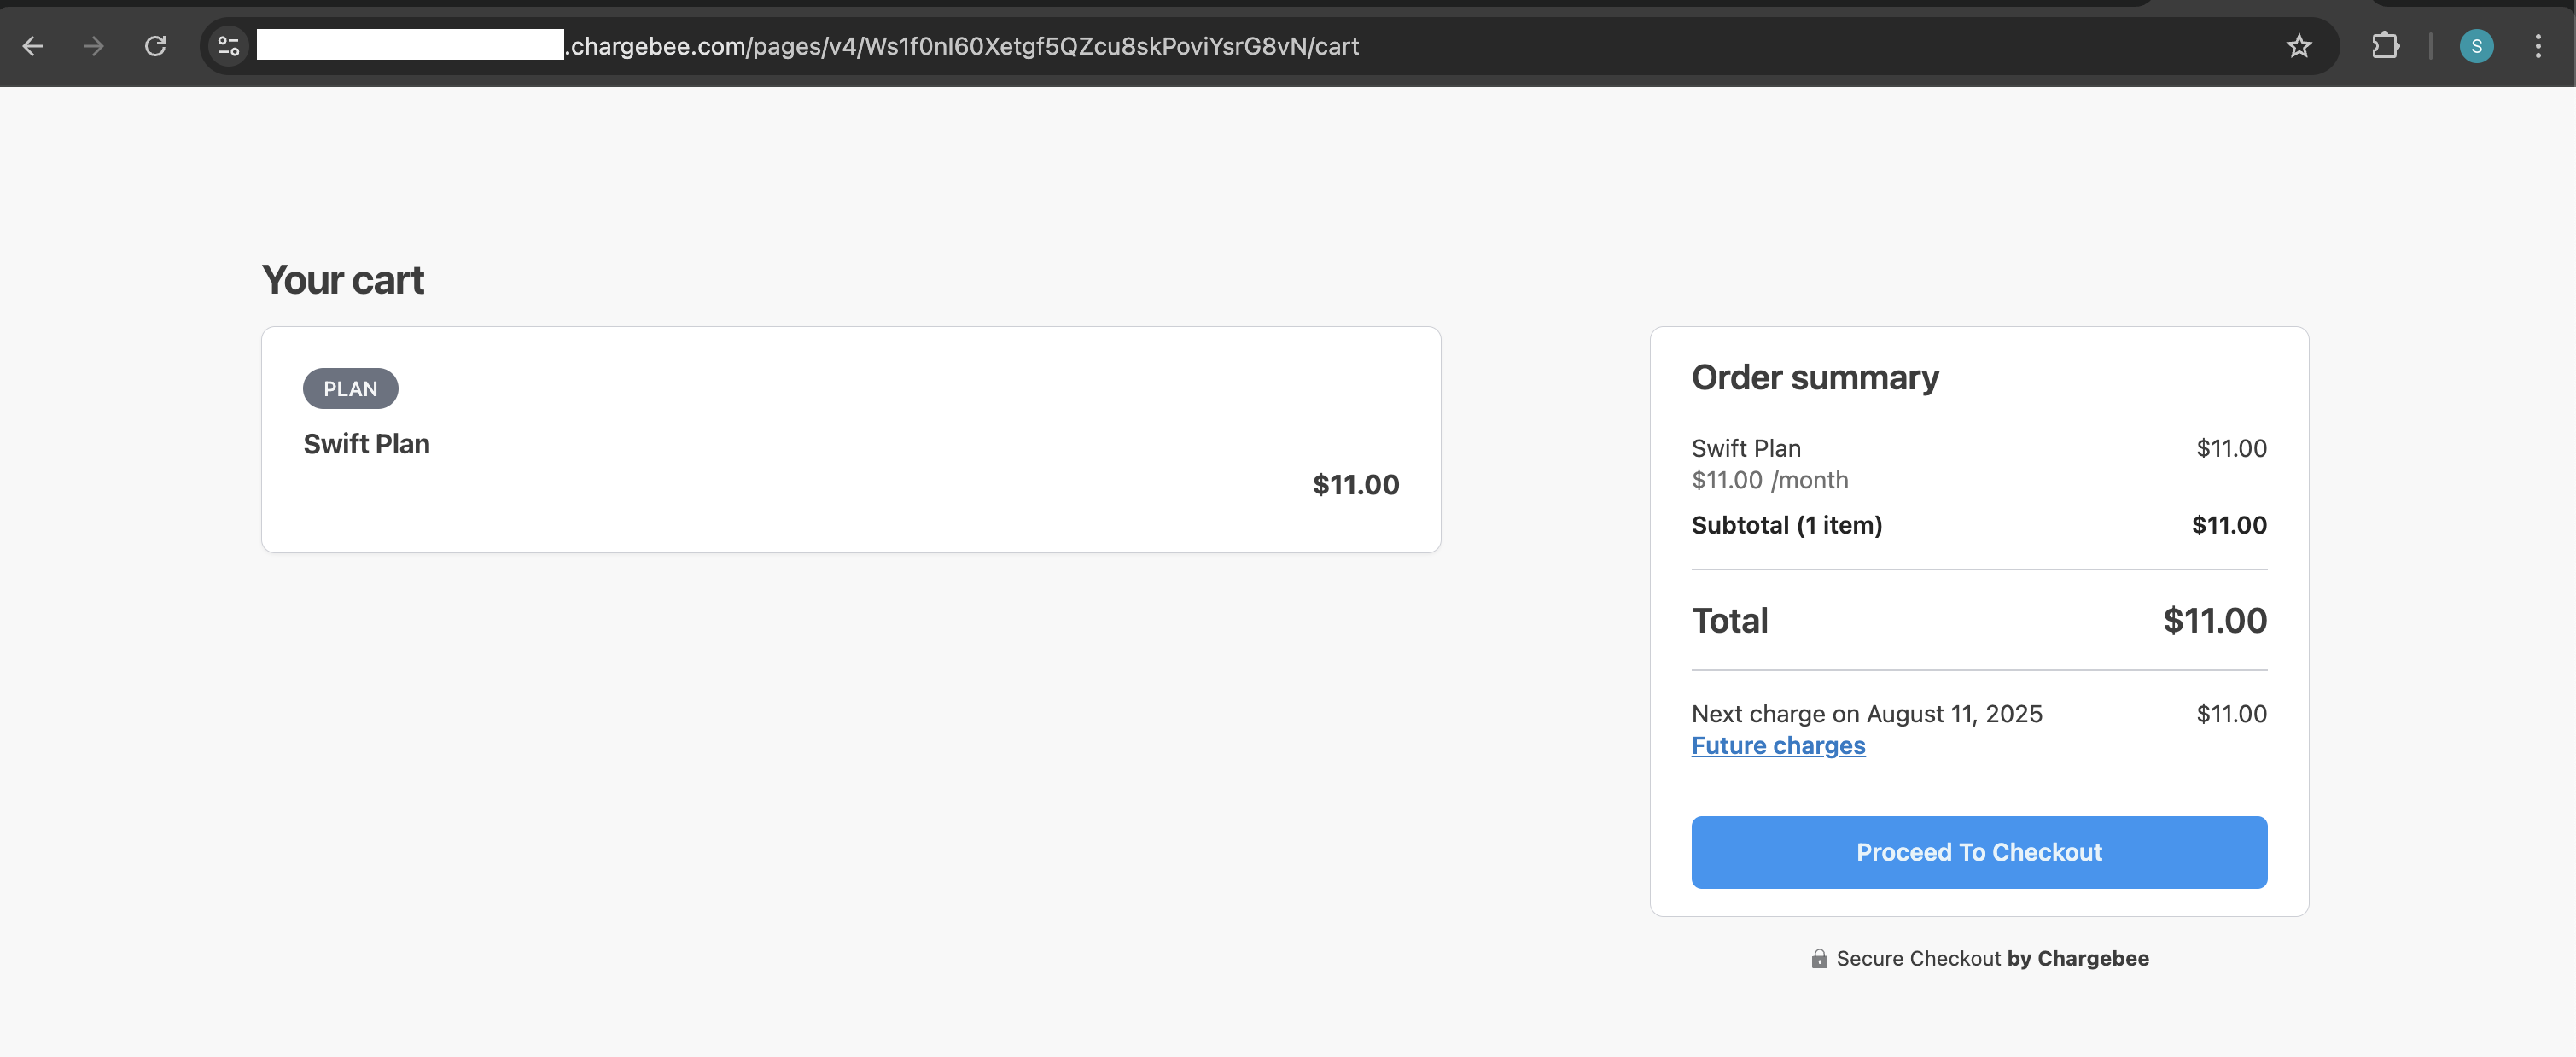Click the lock icon beside Secure Checkout
This screenshot has height=1057, width=2576.
[1820, 958]
